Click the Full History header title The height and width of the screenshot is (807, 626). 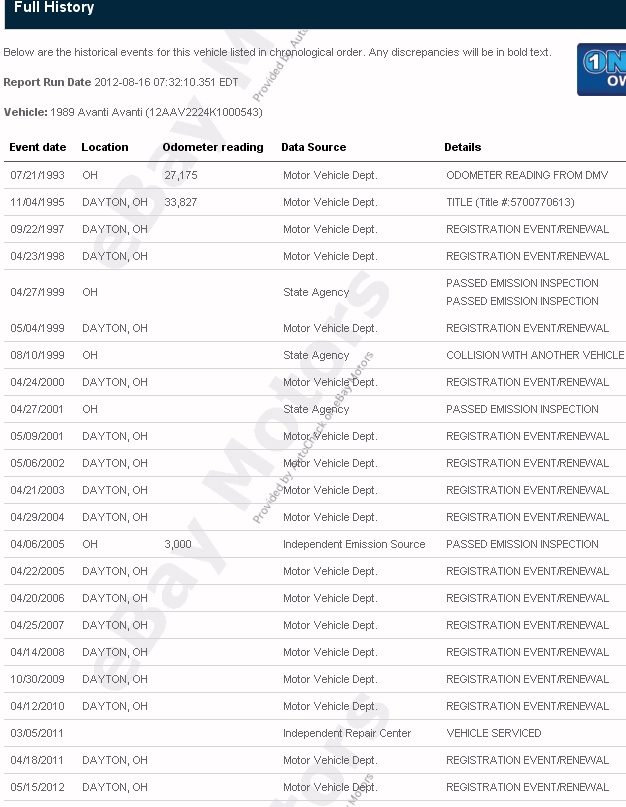click(54, 8)
